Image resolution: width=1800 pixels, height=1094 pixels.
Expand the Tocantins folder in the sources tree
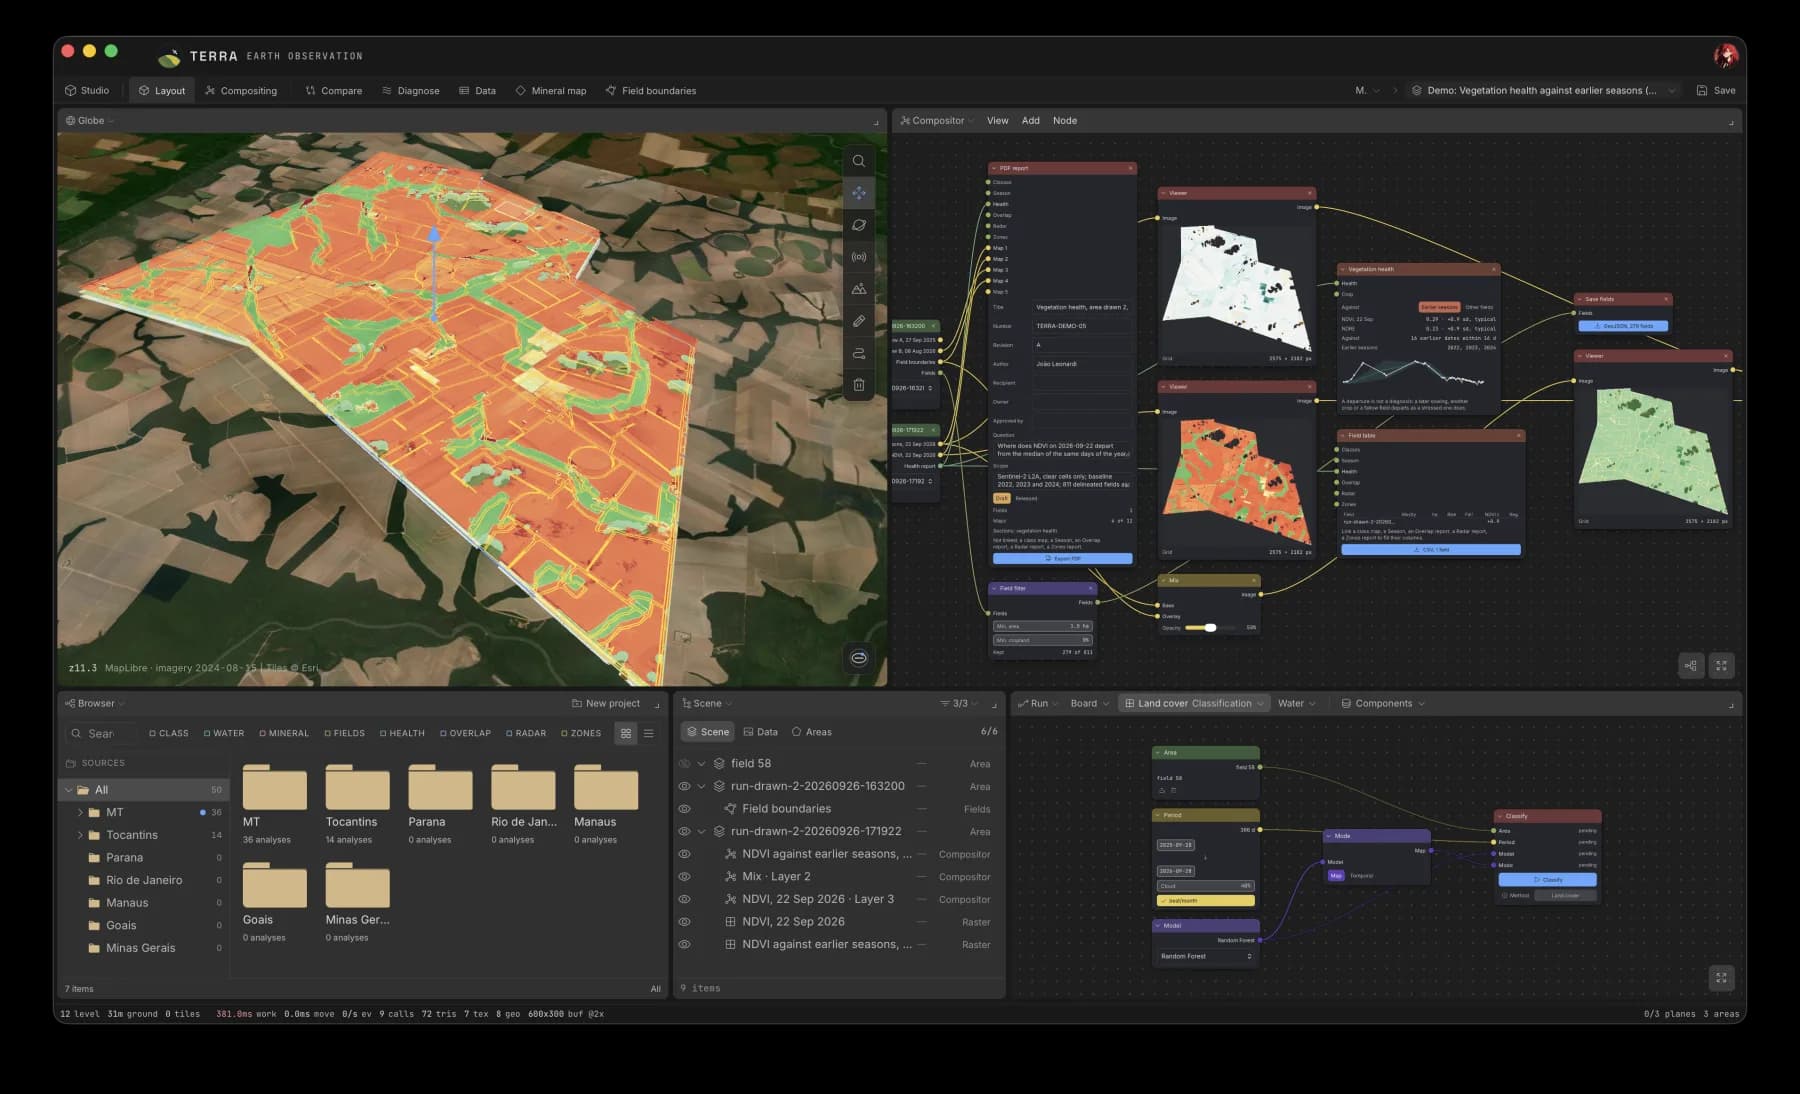click(x=80, y=835)
